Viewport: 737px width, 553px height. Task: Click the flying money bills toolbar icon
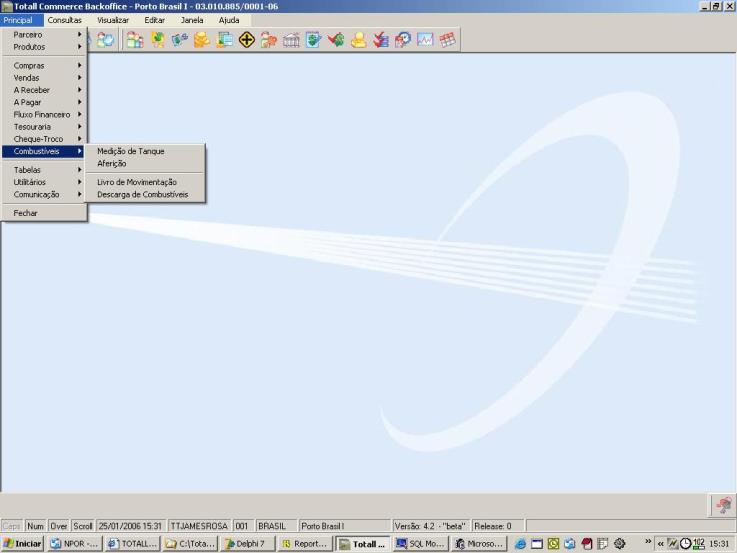180,40
